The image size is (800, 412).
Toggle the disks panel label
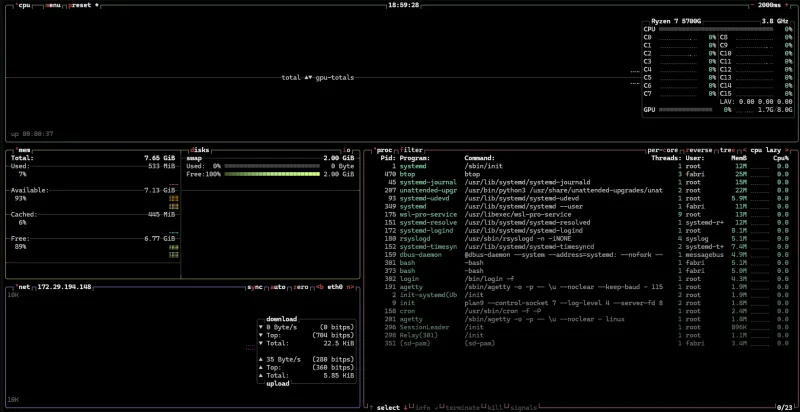pyautogui.click(x=199, y=150)
